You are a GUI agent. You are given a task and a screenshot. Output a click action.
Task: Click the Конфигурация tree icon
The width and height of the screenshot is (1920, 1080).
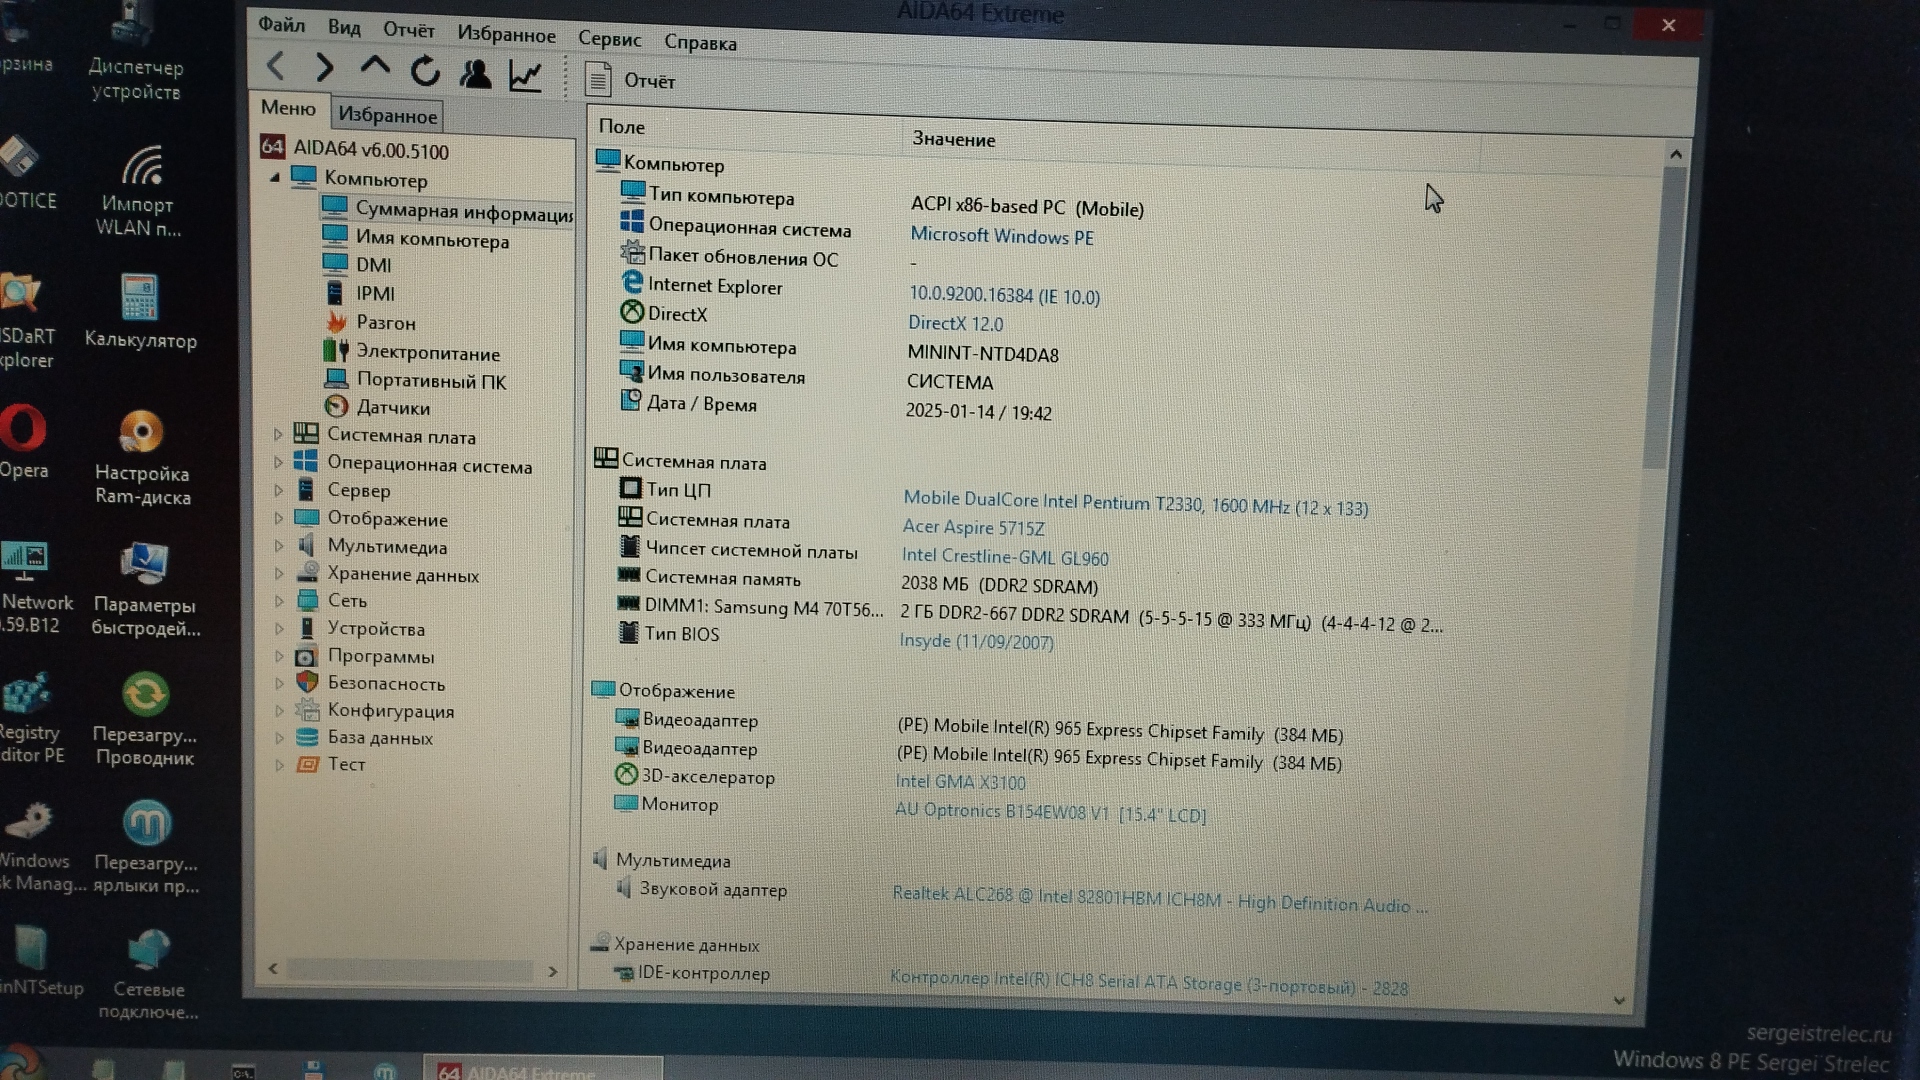pos(307,710)
